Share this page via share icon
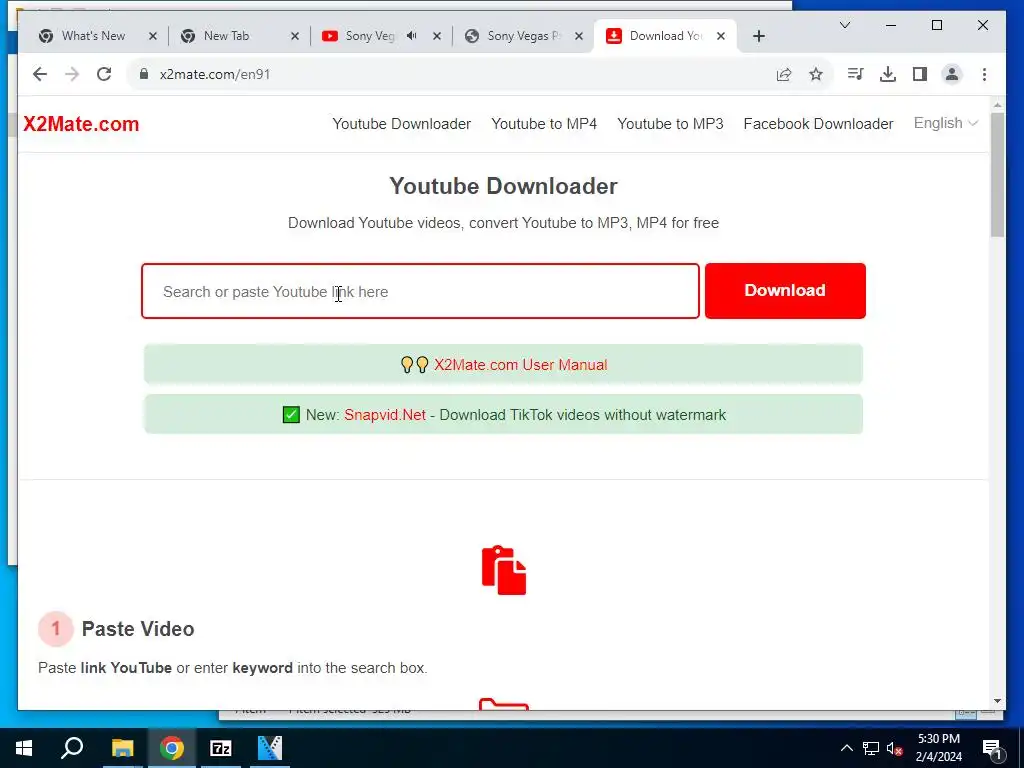Screen dimensions: 1024x768 point(784,74)
